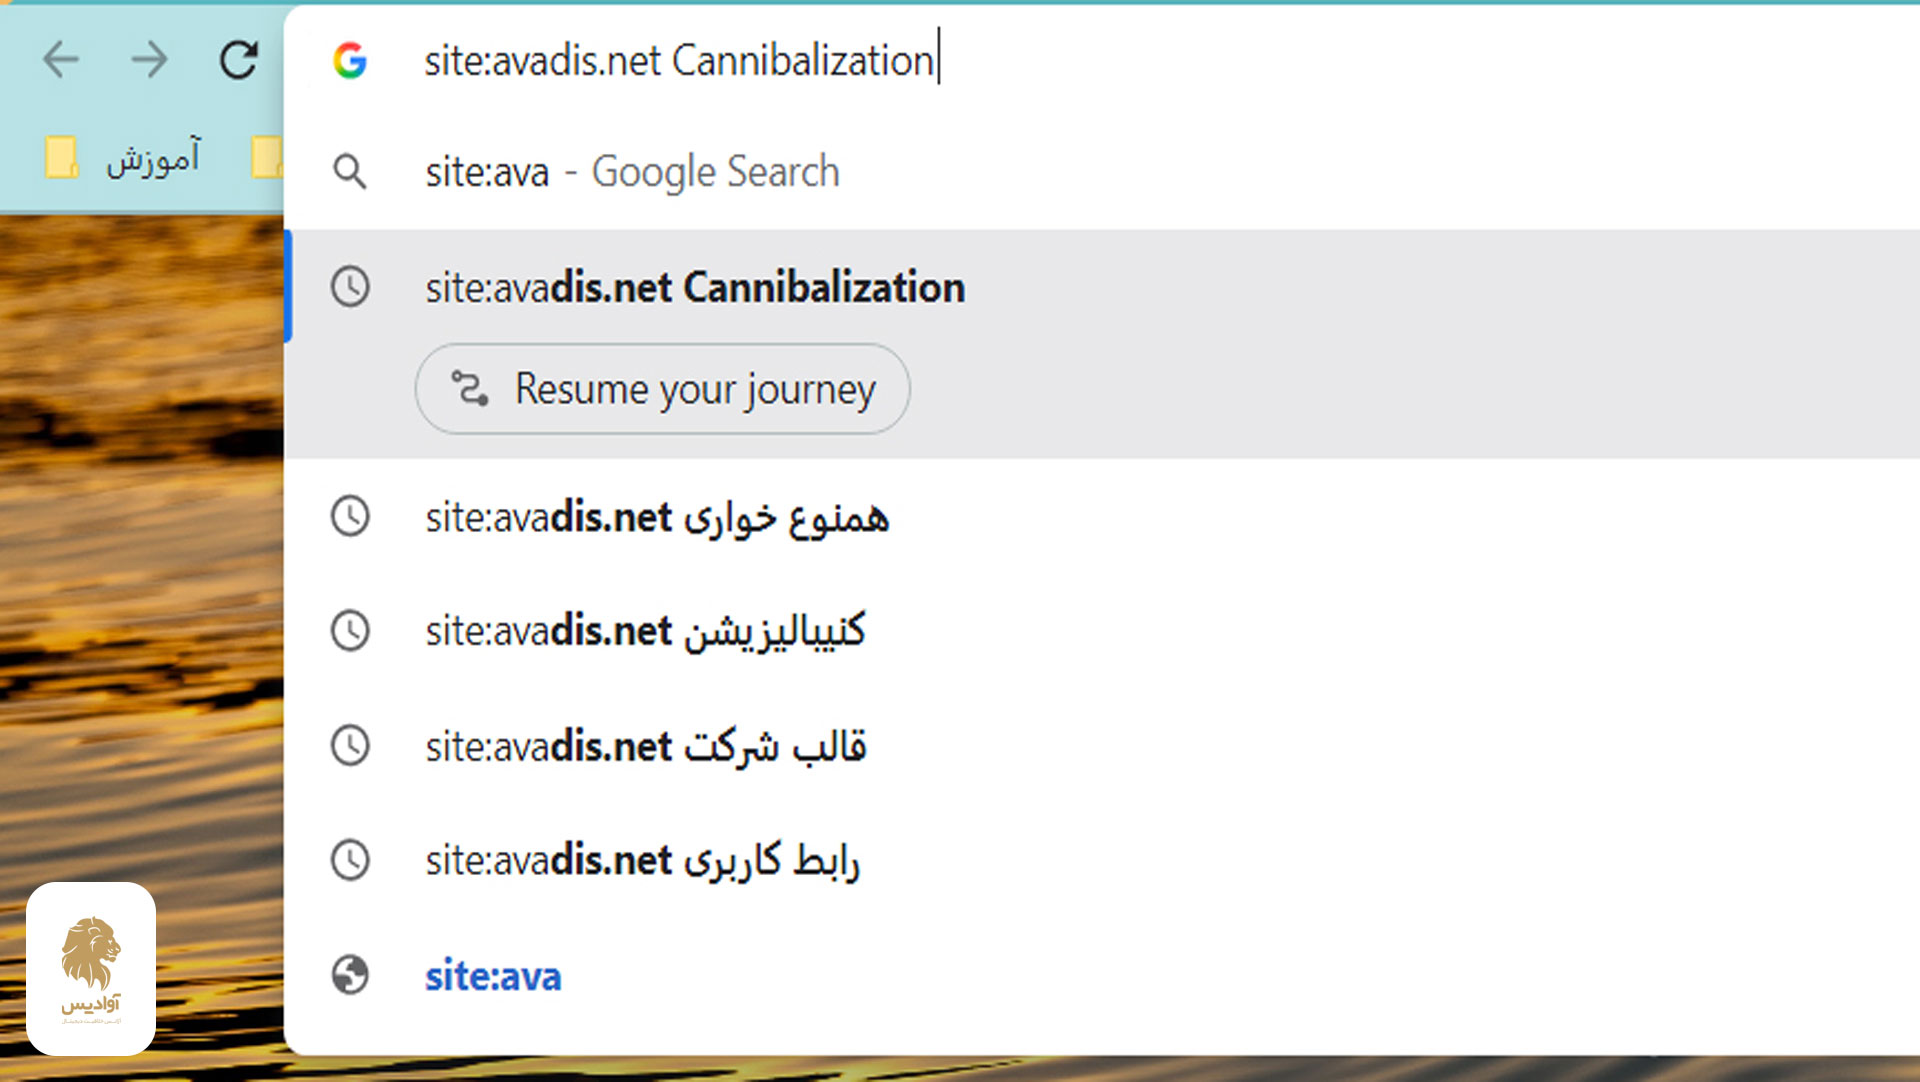
Task: Select the site:ava Google Search suggestion
Action: pos(632,172)
